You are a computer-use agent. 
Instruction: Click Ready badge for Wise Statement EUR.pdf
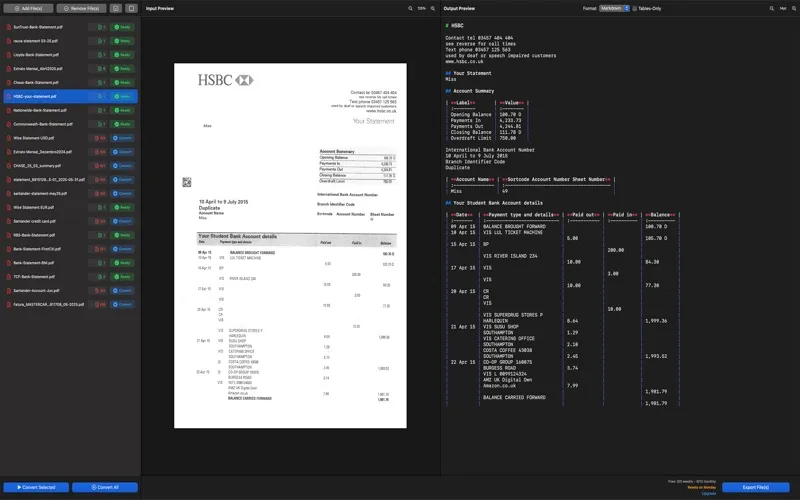122,207
